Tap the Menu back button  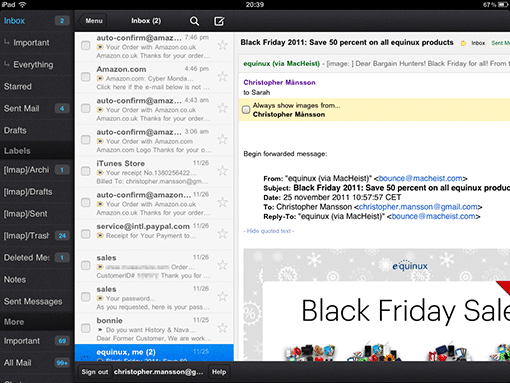pyautogui.click(x=92, y=21)
